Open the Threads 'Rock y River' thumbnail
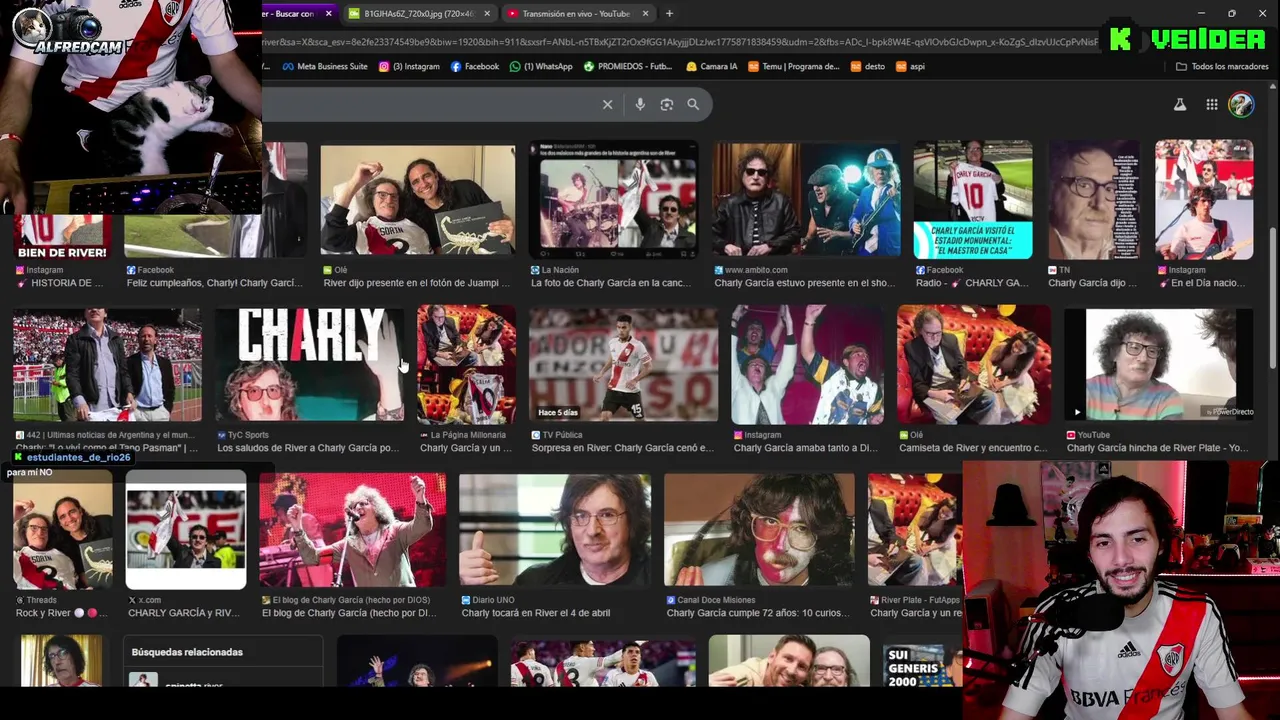Screen dimensions: 1280x720 pyautogui.click(x=63, y=530)
